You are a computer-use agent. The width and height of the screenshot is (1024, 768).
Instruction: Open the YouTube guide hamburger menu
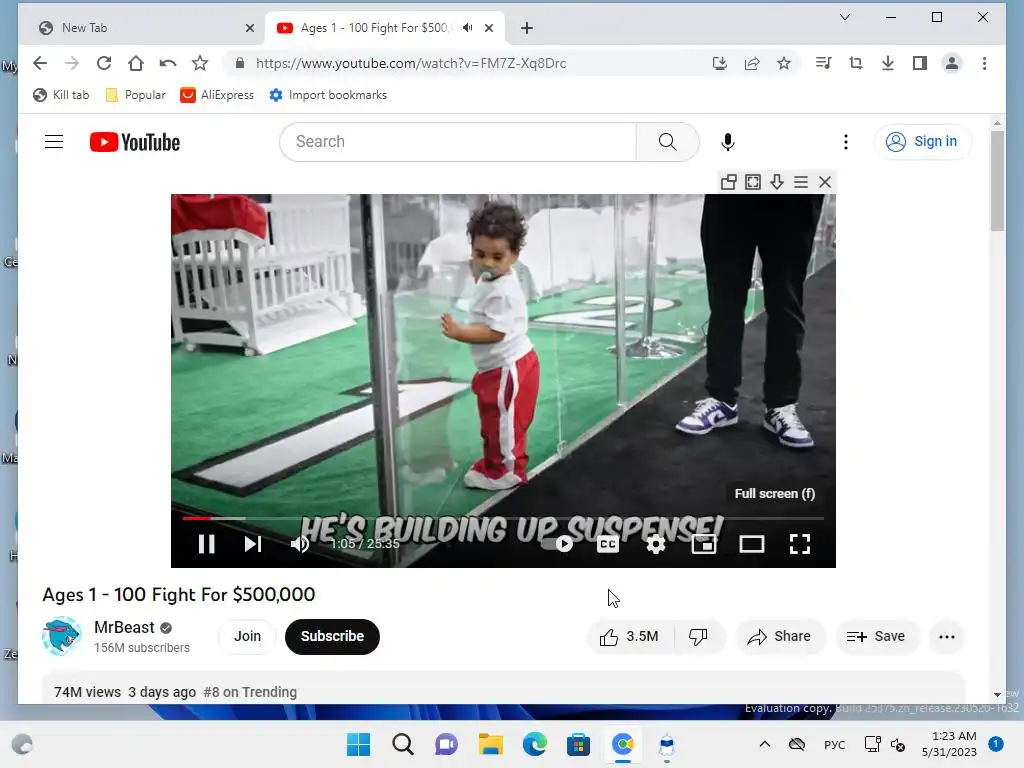tap(54, 142)
